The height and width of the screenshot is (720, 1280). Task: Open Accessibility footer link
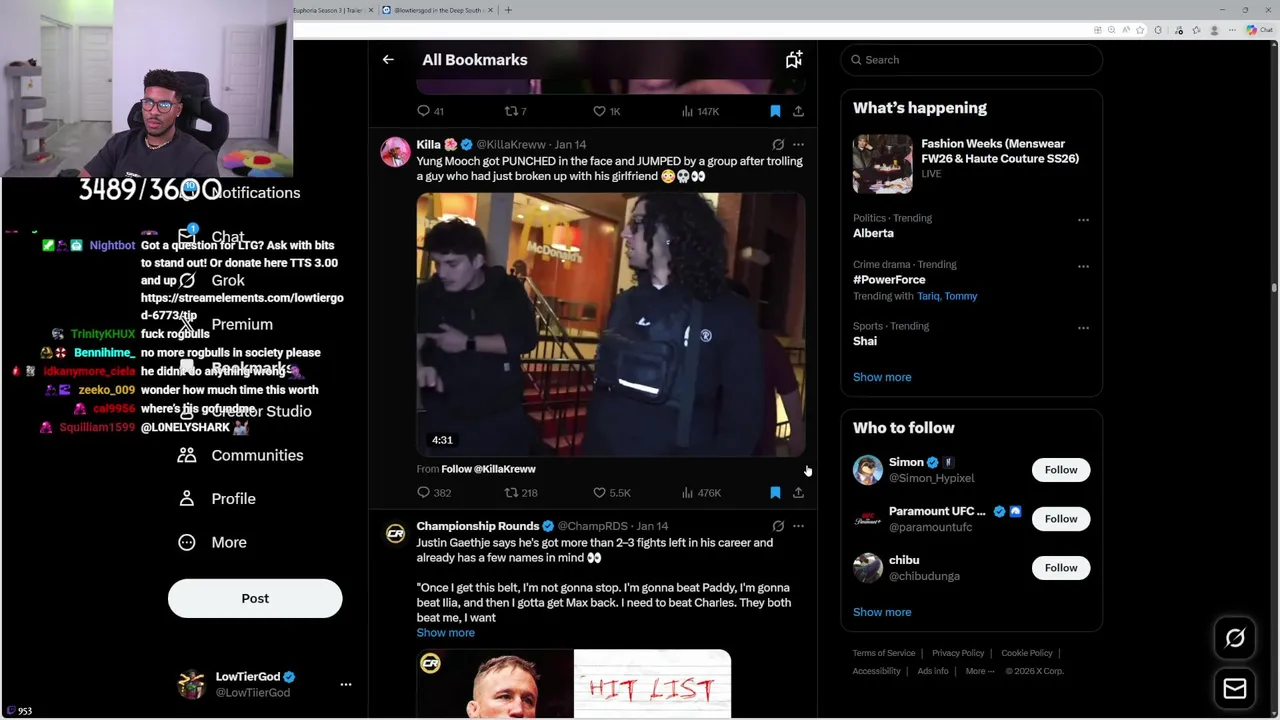point(877,671)
